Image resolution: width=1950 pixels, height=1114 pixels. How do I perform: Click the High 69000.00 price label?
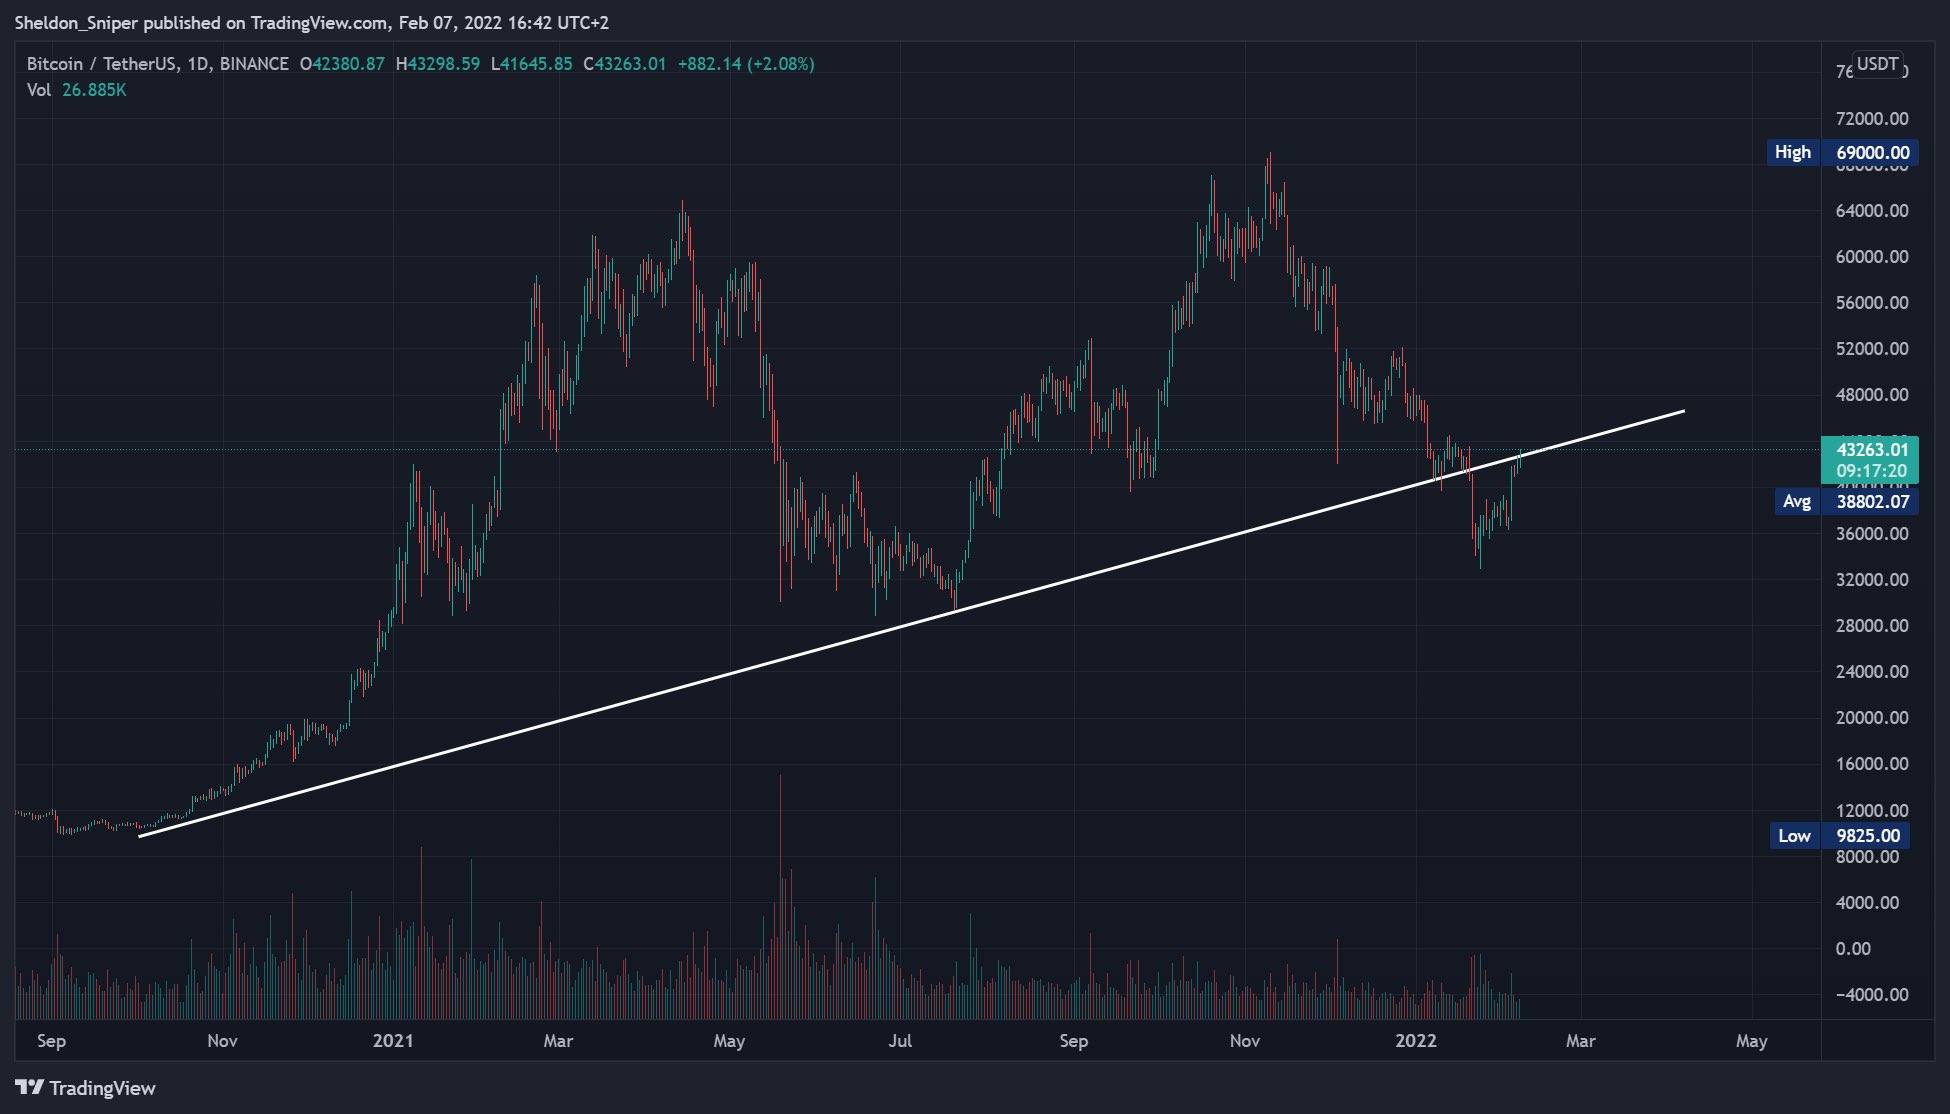coord(1842,152)
